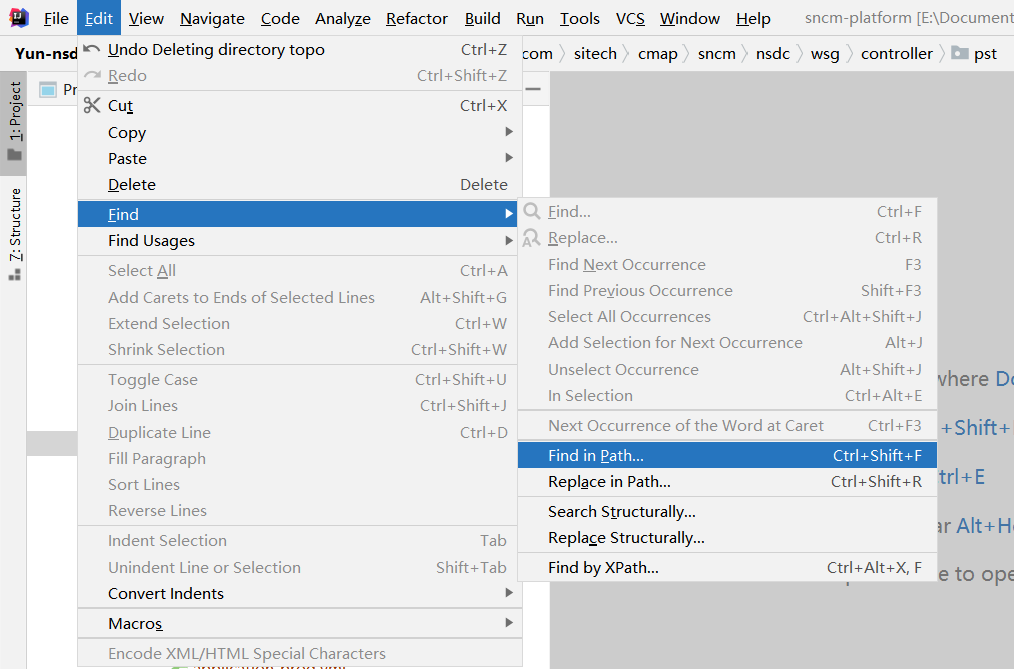Click the highlighted Find submenu arrow
The image size is (1014, 669).
[x=509, y=213]
